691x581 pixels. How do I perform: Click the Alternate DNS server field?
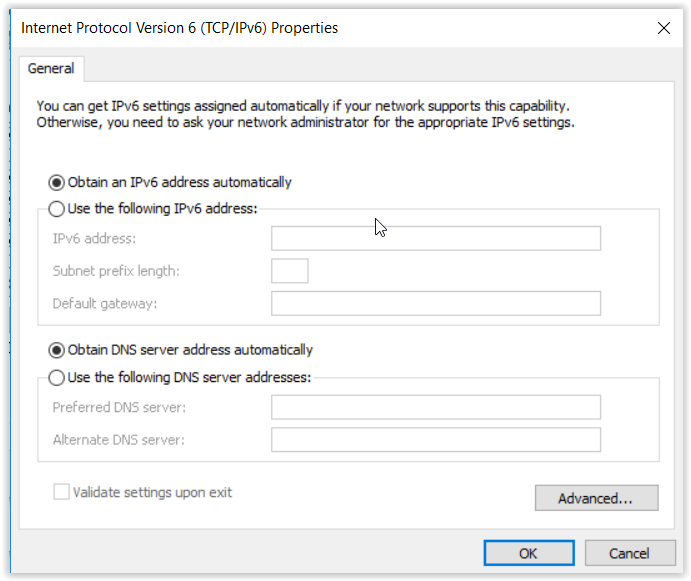435,440
